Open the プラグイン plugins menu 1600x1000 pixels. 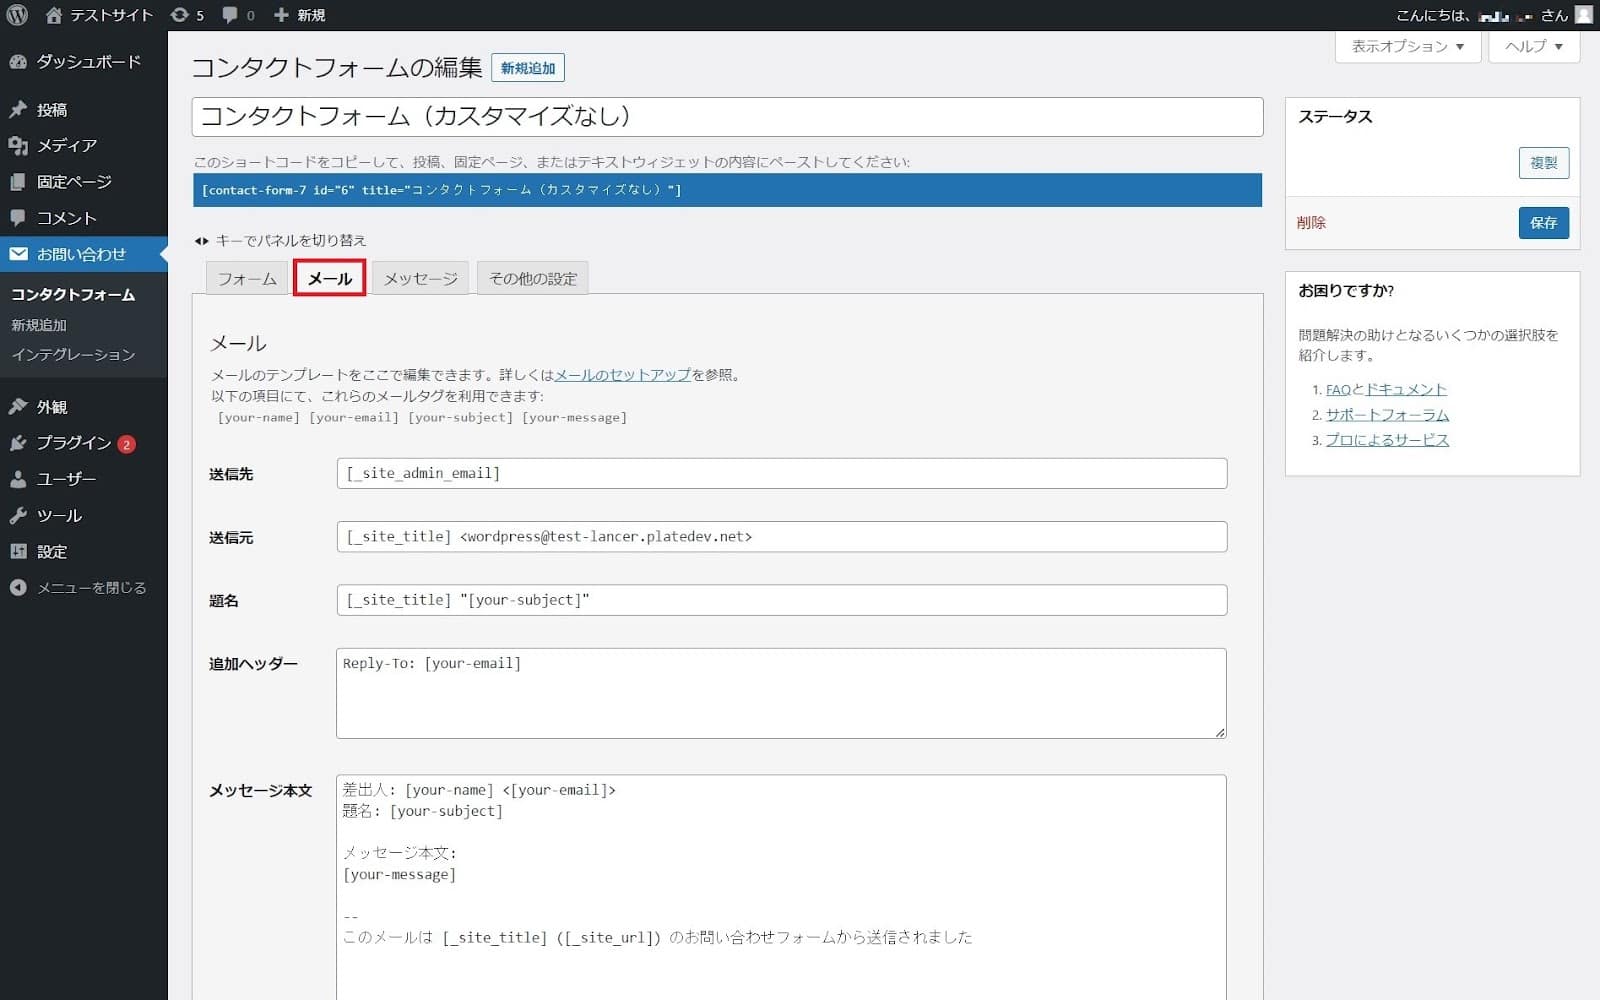pyautogui.click(x=73, y=443)
